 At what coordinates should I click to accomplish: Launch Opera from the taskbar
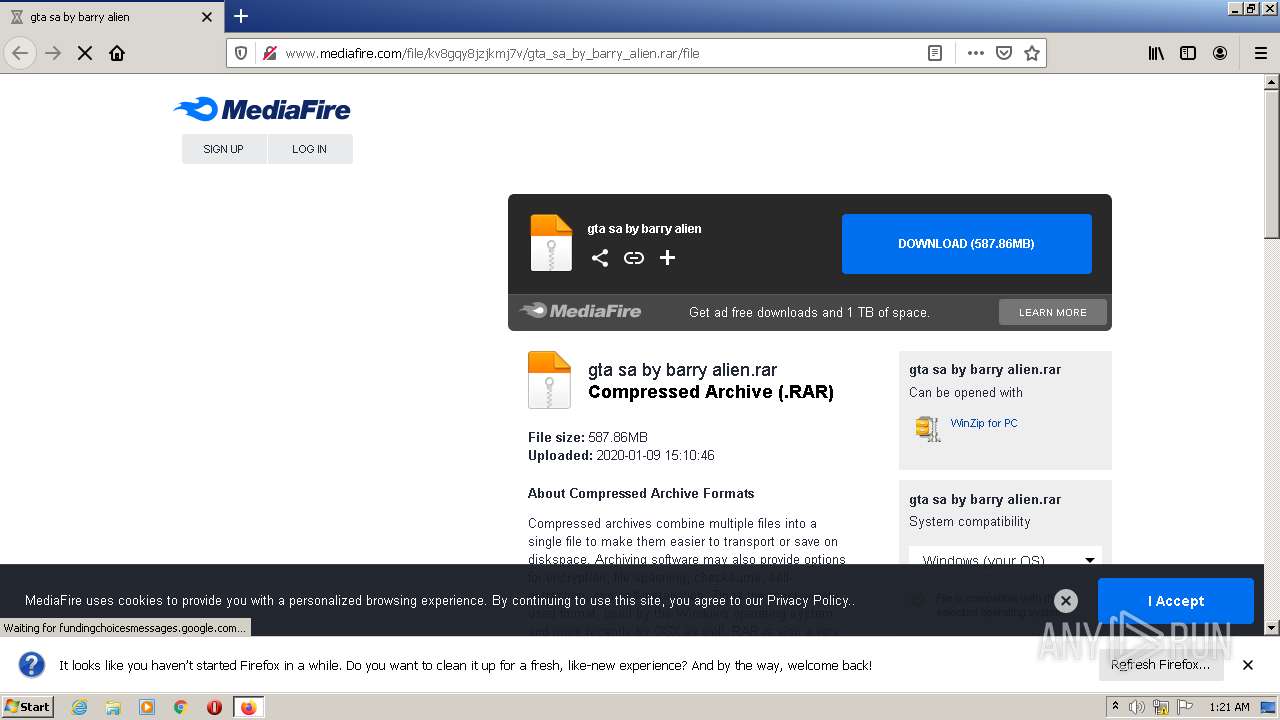(x=214, y=707)
